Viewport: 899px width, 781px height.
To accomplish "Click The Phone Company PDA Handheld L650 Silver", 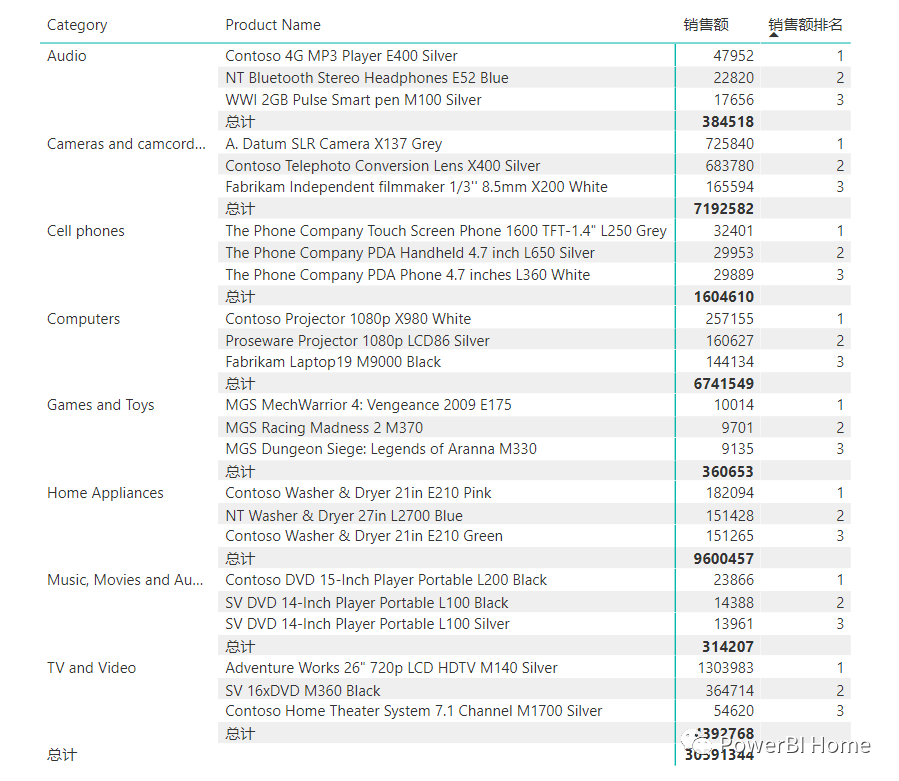I will pos(410,253).
